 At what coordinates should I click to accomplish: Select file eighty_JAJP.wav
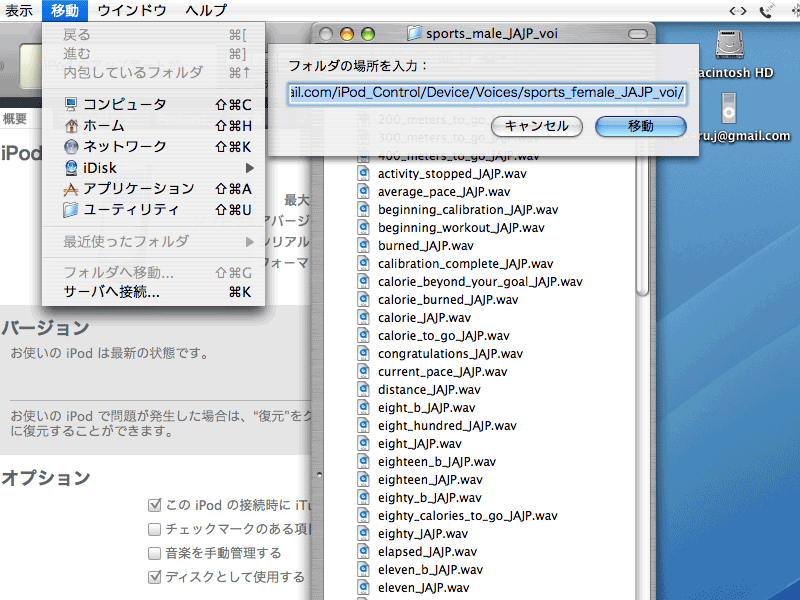(x=422, y=534)
